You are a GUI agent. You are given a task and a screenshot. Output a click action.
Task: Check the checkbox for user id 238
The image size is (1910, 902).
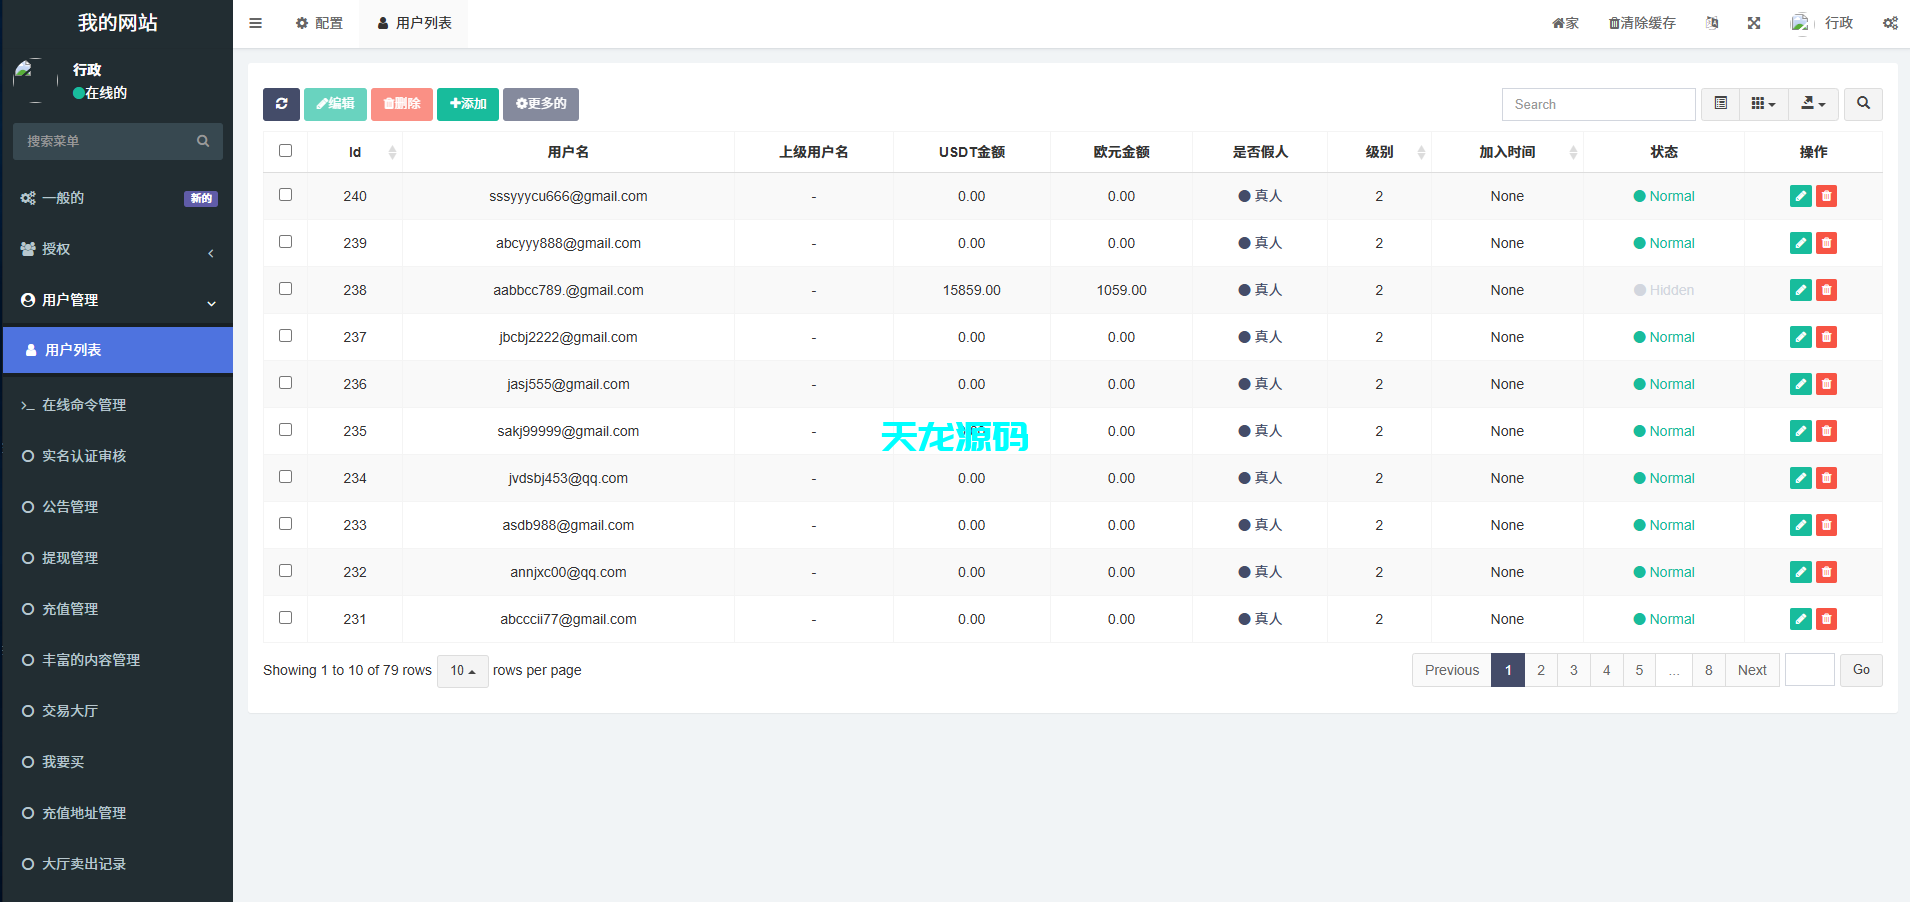point(285,288)
